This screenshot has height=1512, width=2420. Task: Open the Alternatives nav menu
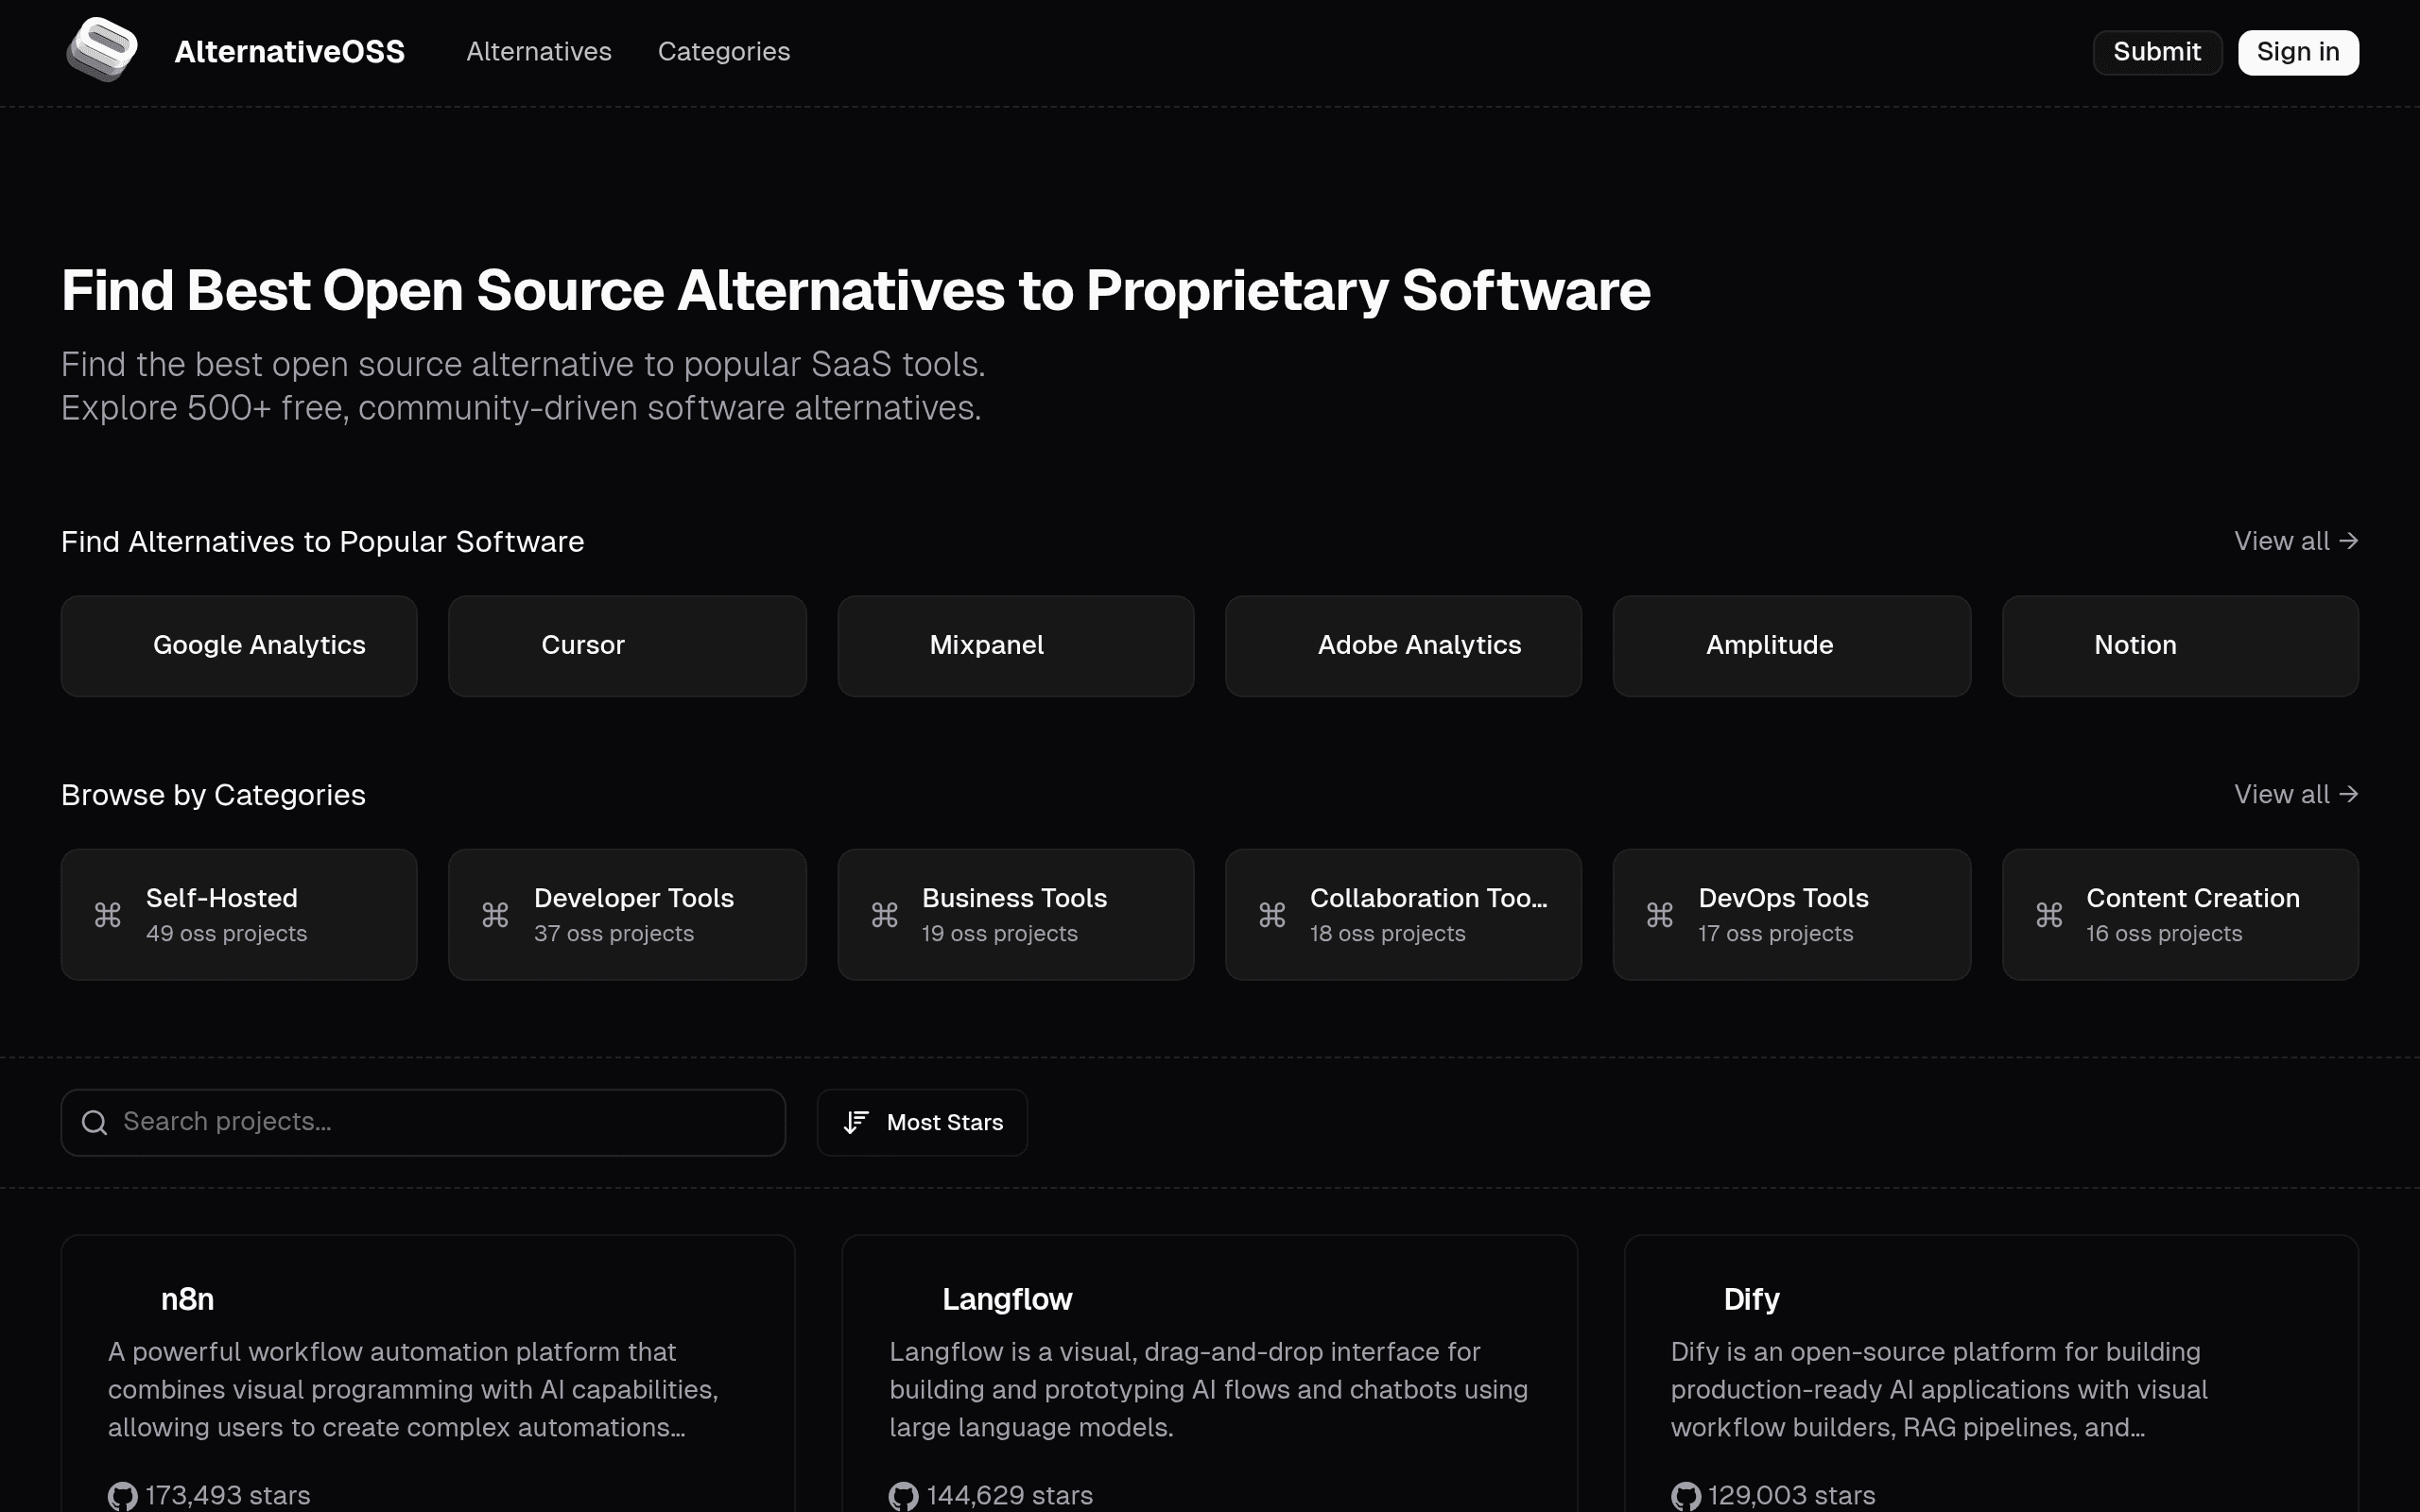point(539,52)
